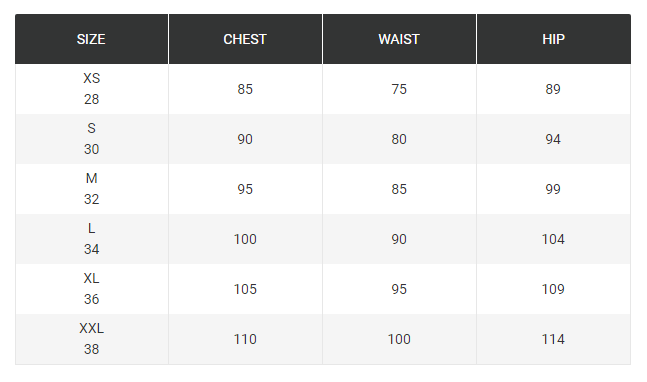
Task: Click hip value 89 in XS row
Action: (x=553, y=89)
